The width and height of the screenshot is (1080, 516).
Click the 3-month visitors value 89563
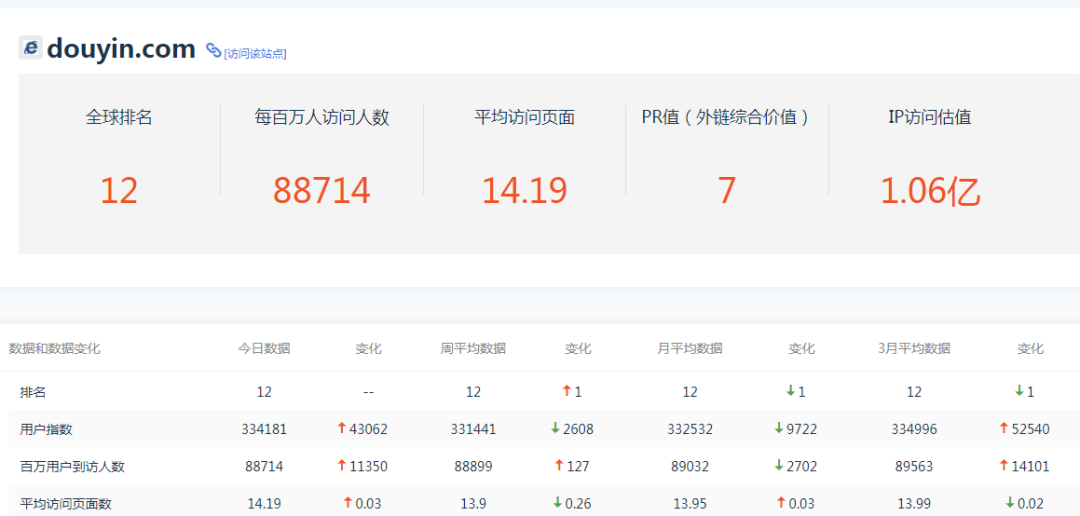(x=914, y=466)
